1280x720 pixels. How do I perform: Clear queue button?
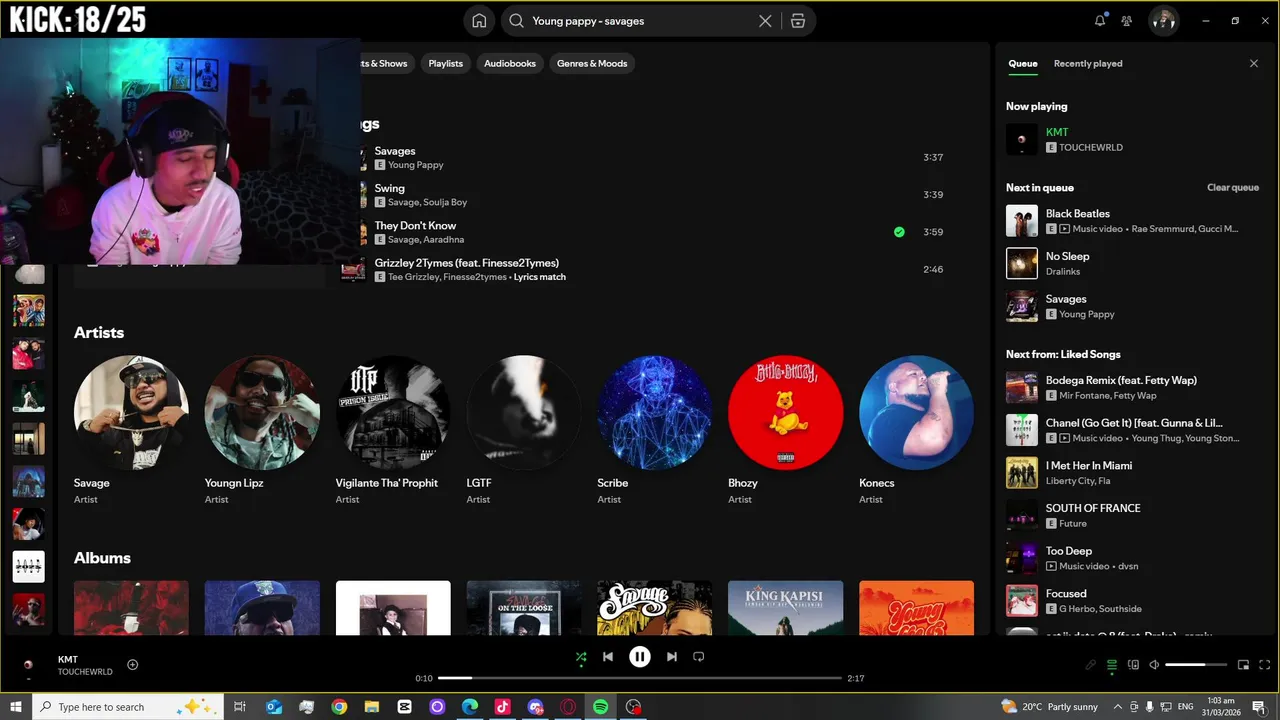coord(1233,187)
